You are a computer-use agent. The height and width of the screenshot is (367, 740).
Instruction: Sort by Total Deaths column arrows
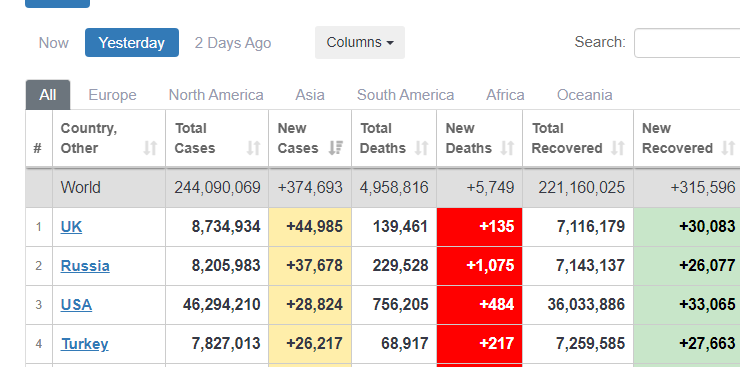tap(421, 148)
